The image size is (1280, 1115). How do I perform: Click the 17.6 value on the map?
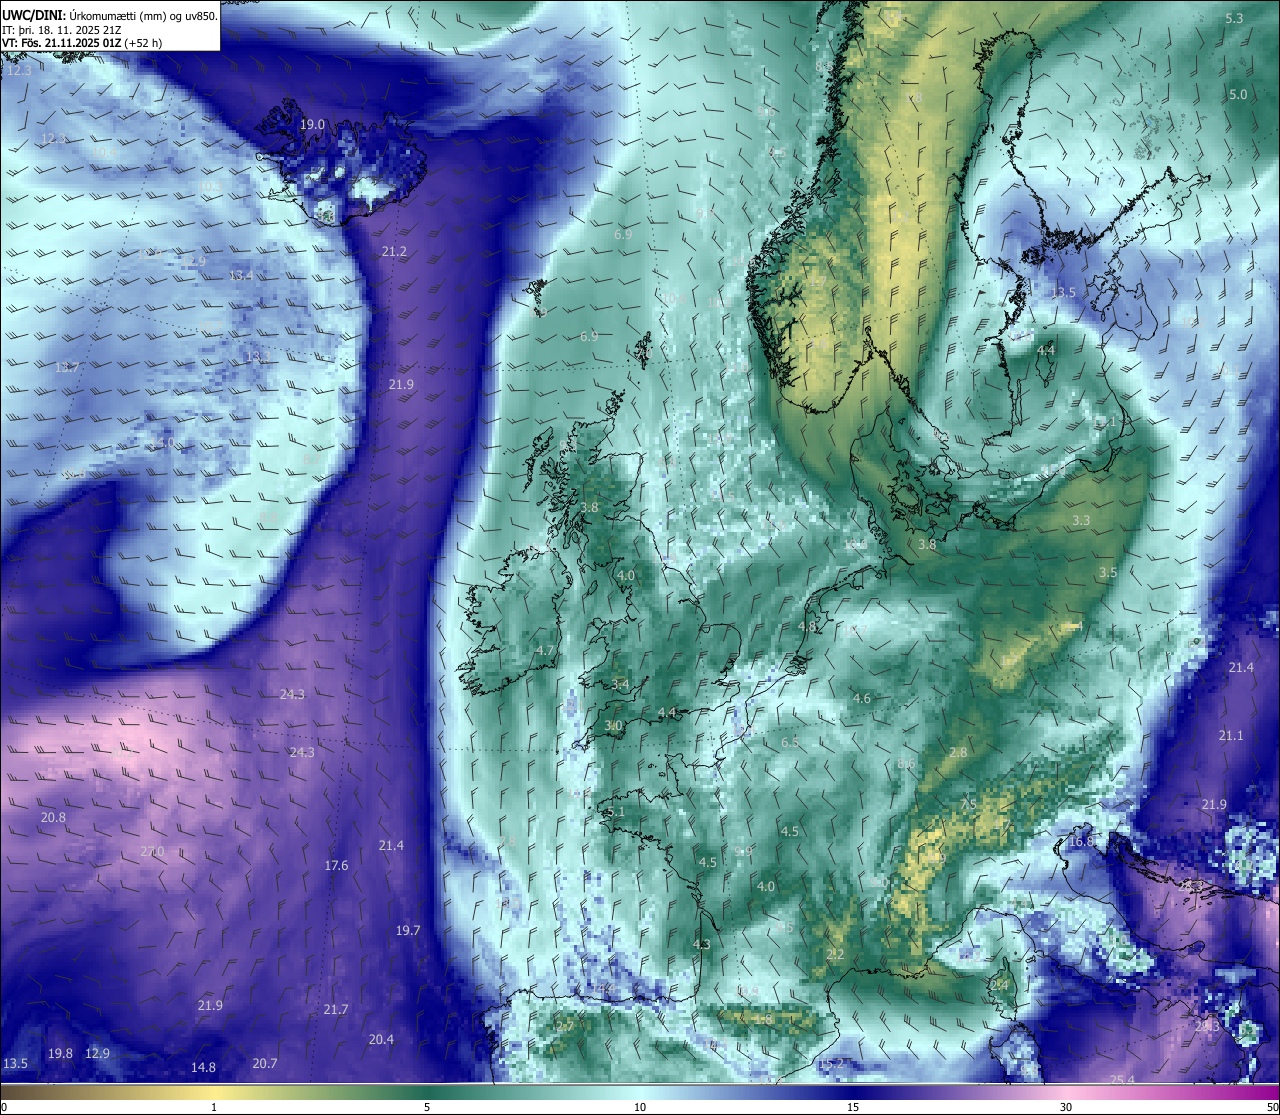coord(336,865)
